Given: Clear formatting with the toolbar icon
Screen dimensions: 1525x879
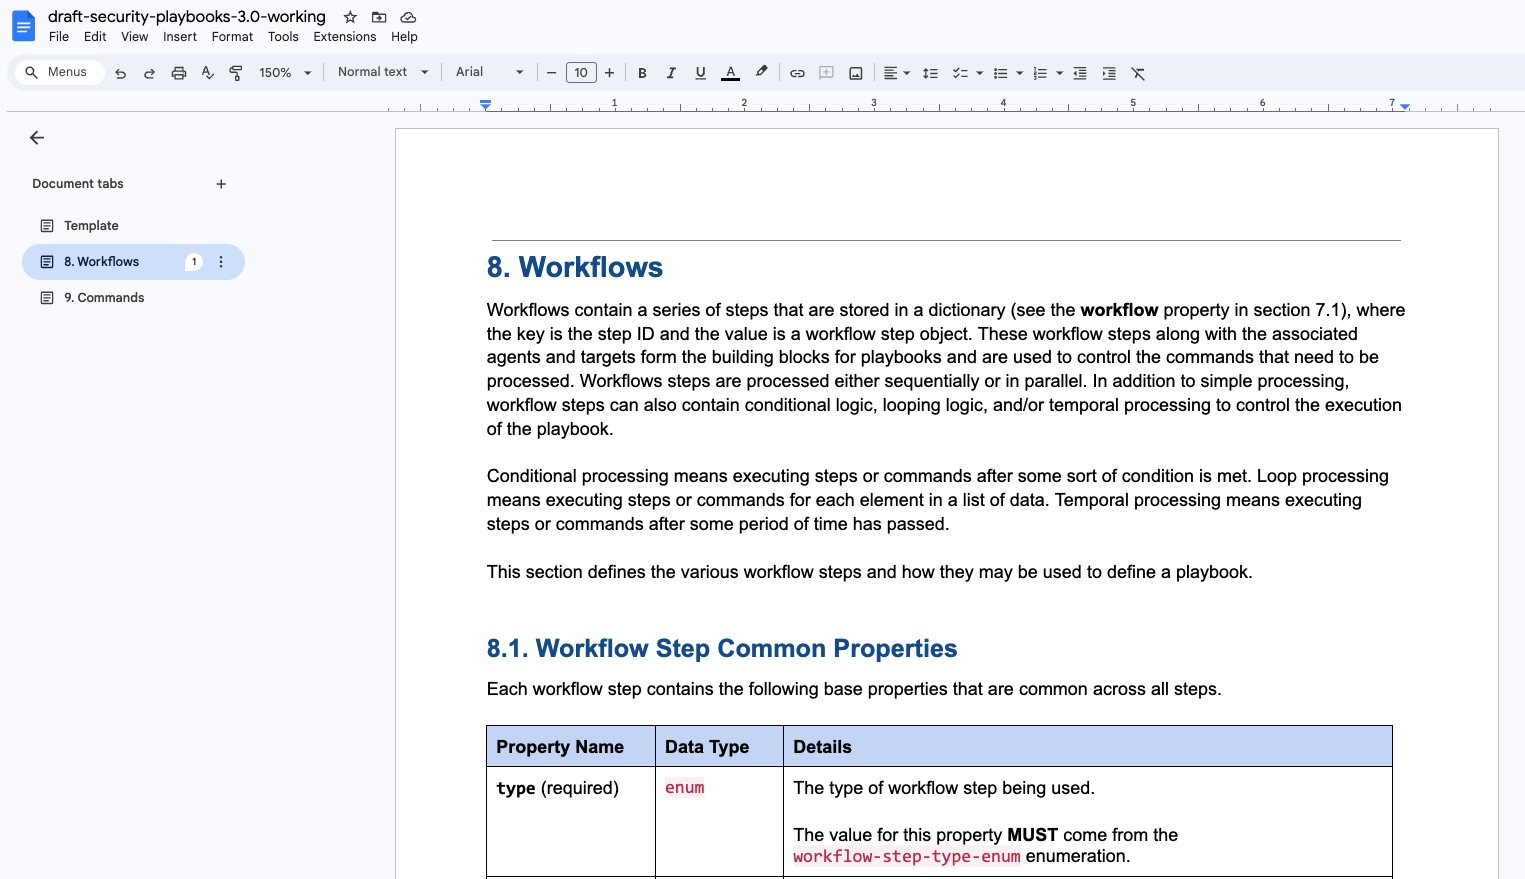Looking at the screenshot, I should (1138, 73).
